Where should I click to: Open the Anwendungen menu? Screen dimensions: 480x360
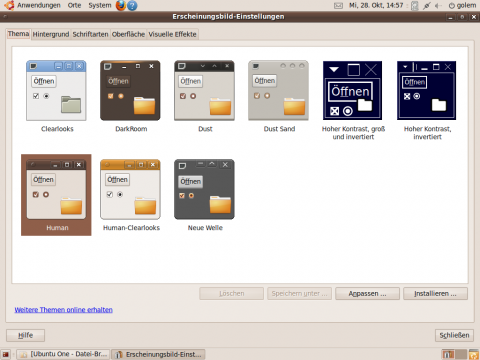pos(39,5)
